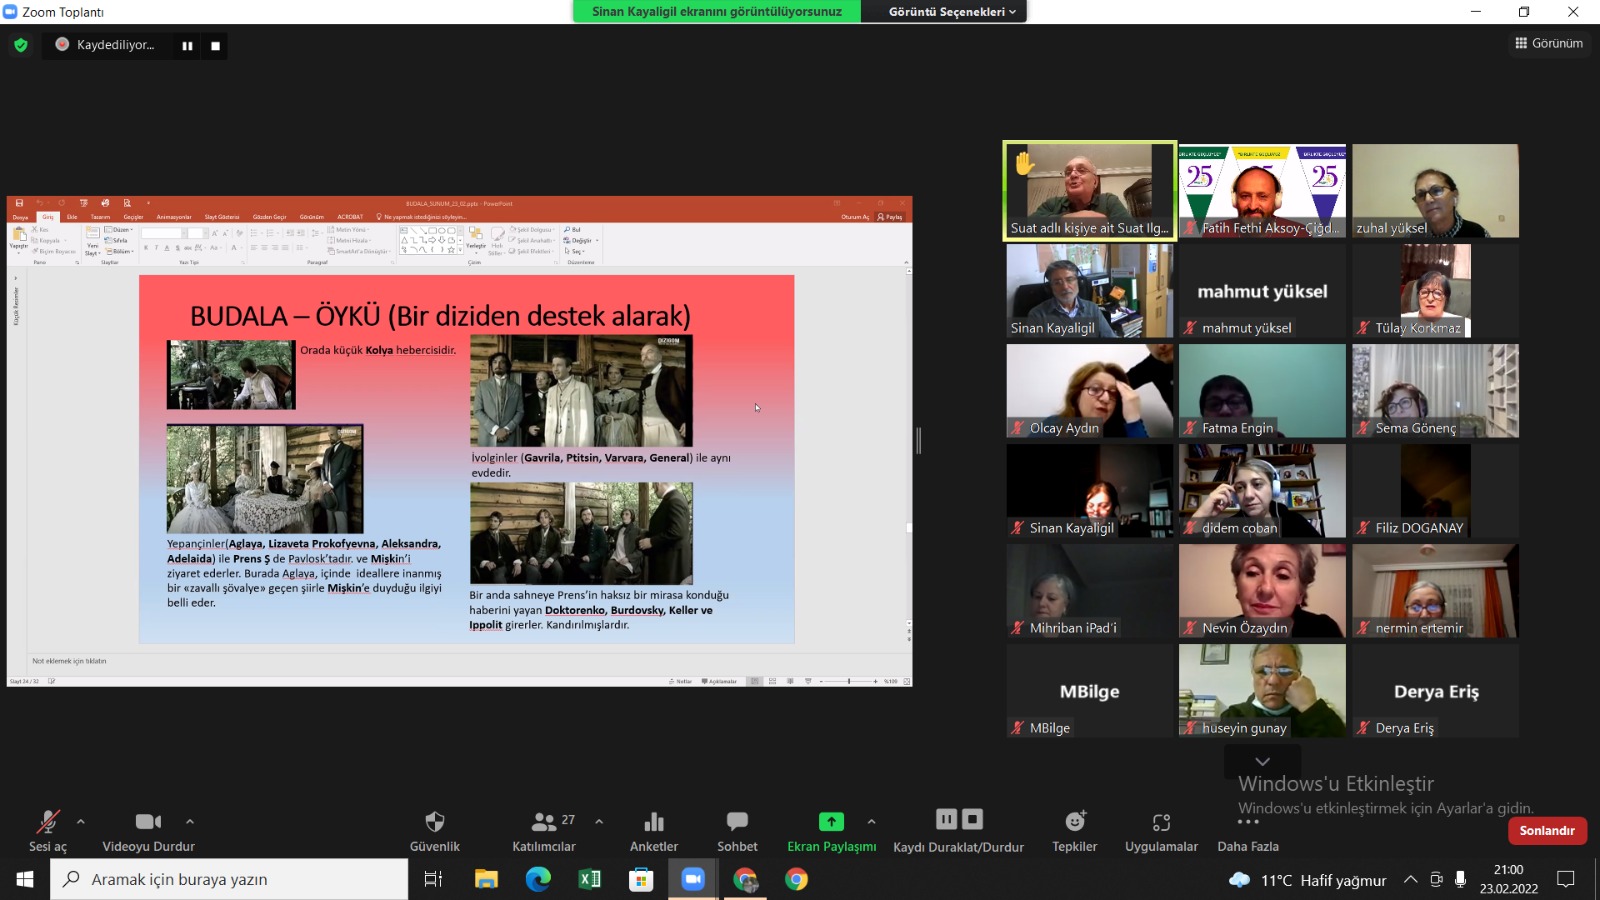The height and width of the screenshot is (900, 1600).
Task: Stop recording next to Kaydediliyor indicator
Action: click(x=215, y=45)
